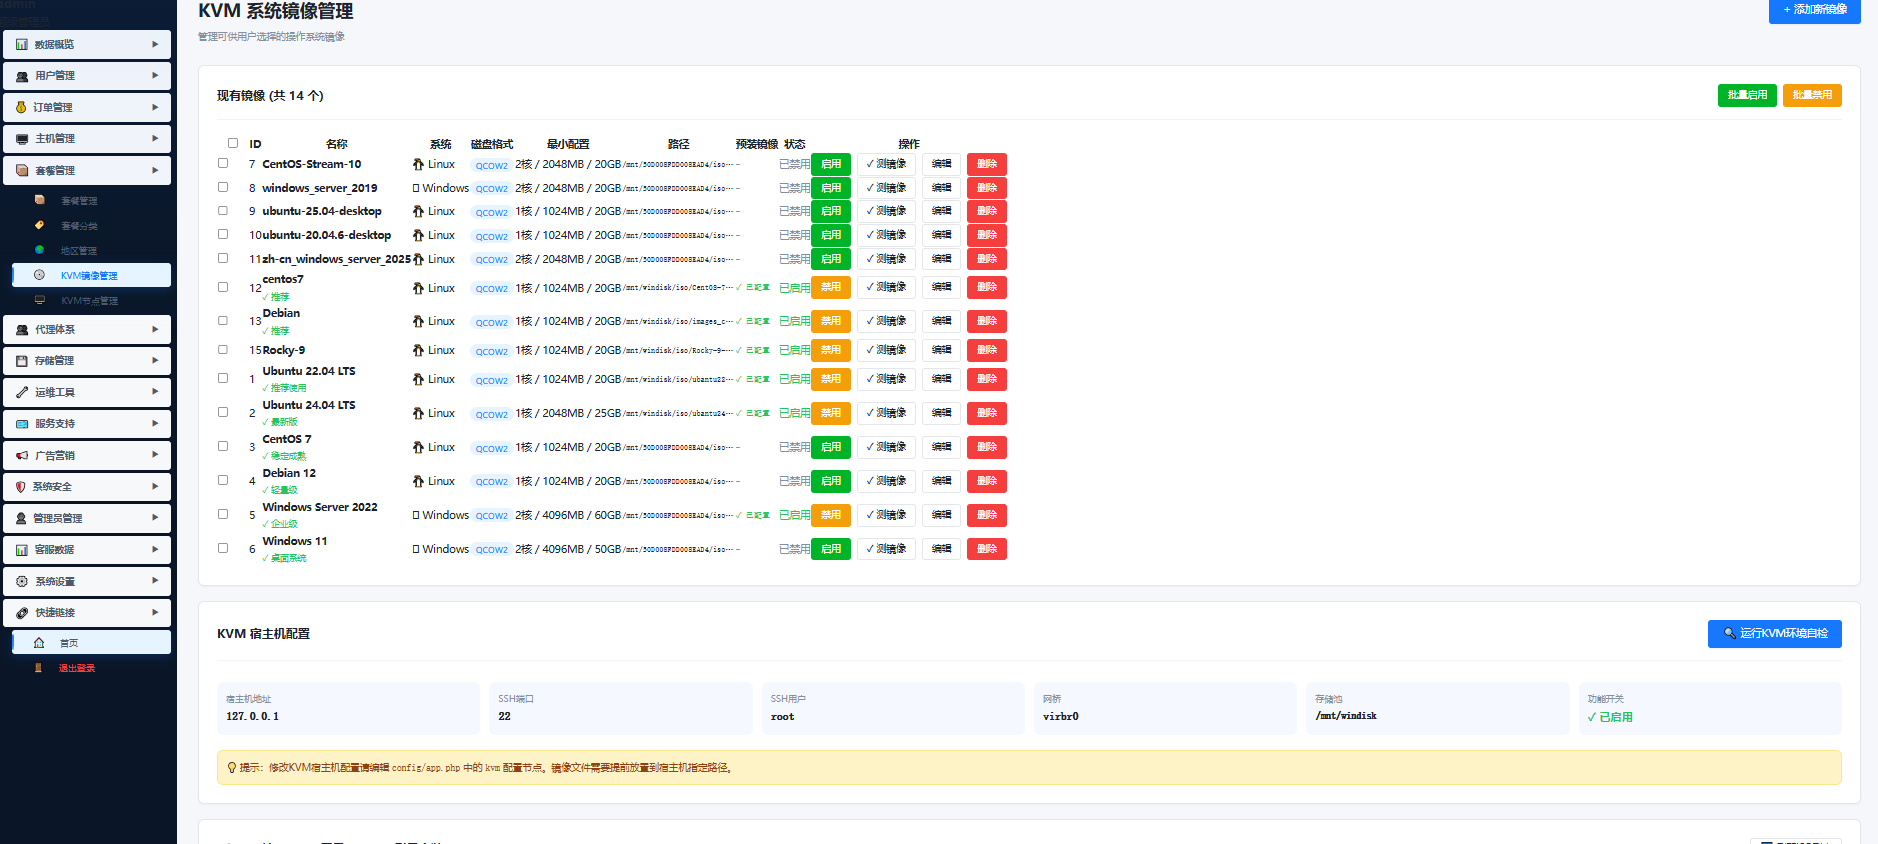Click the globe icon beside 地区管理
Viewport: 1878px width, 844px height.
[x=40, y=250]
